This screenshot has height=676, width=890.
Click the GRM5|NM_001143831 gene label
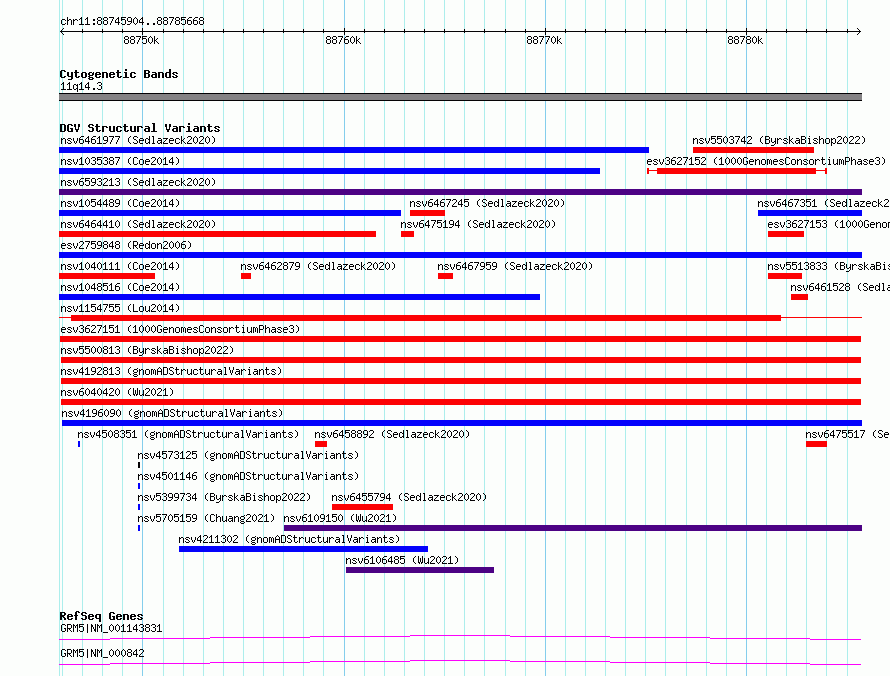pos(111,628)
